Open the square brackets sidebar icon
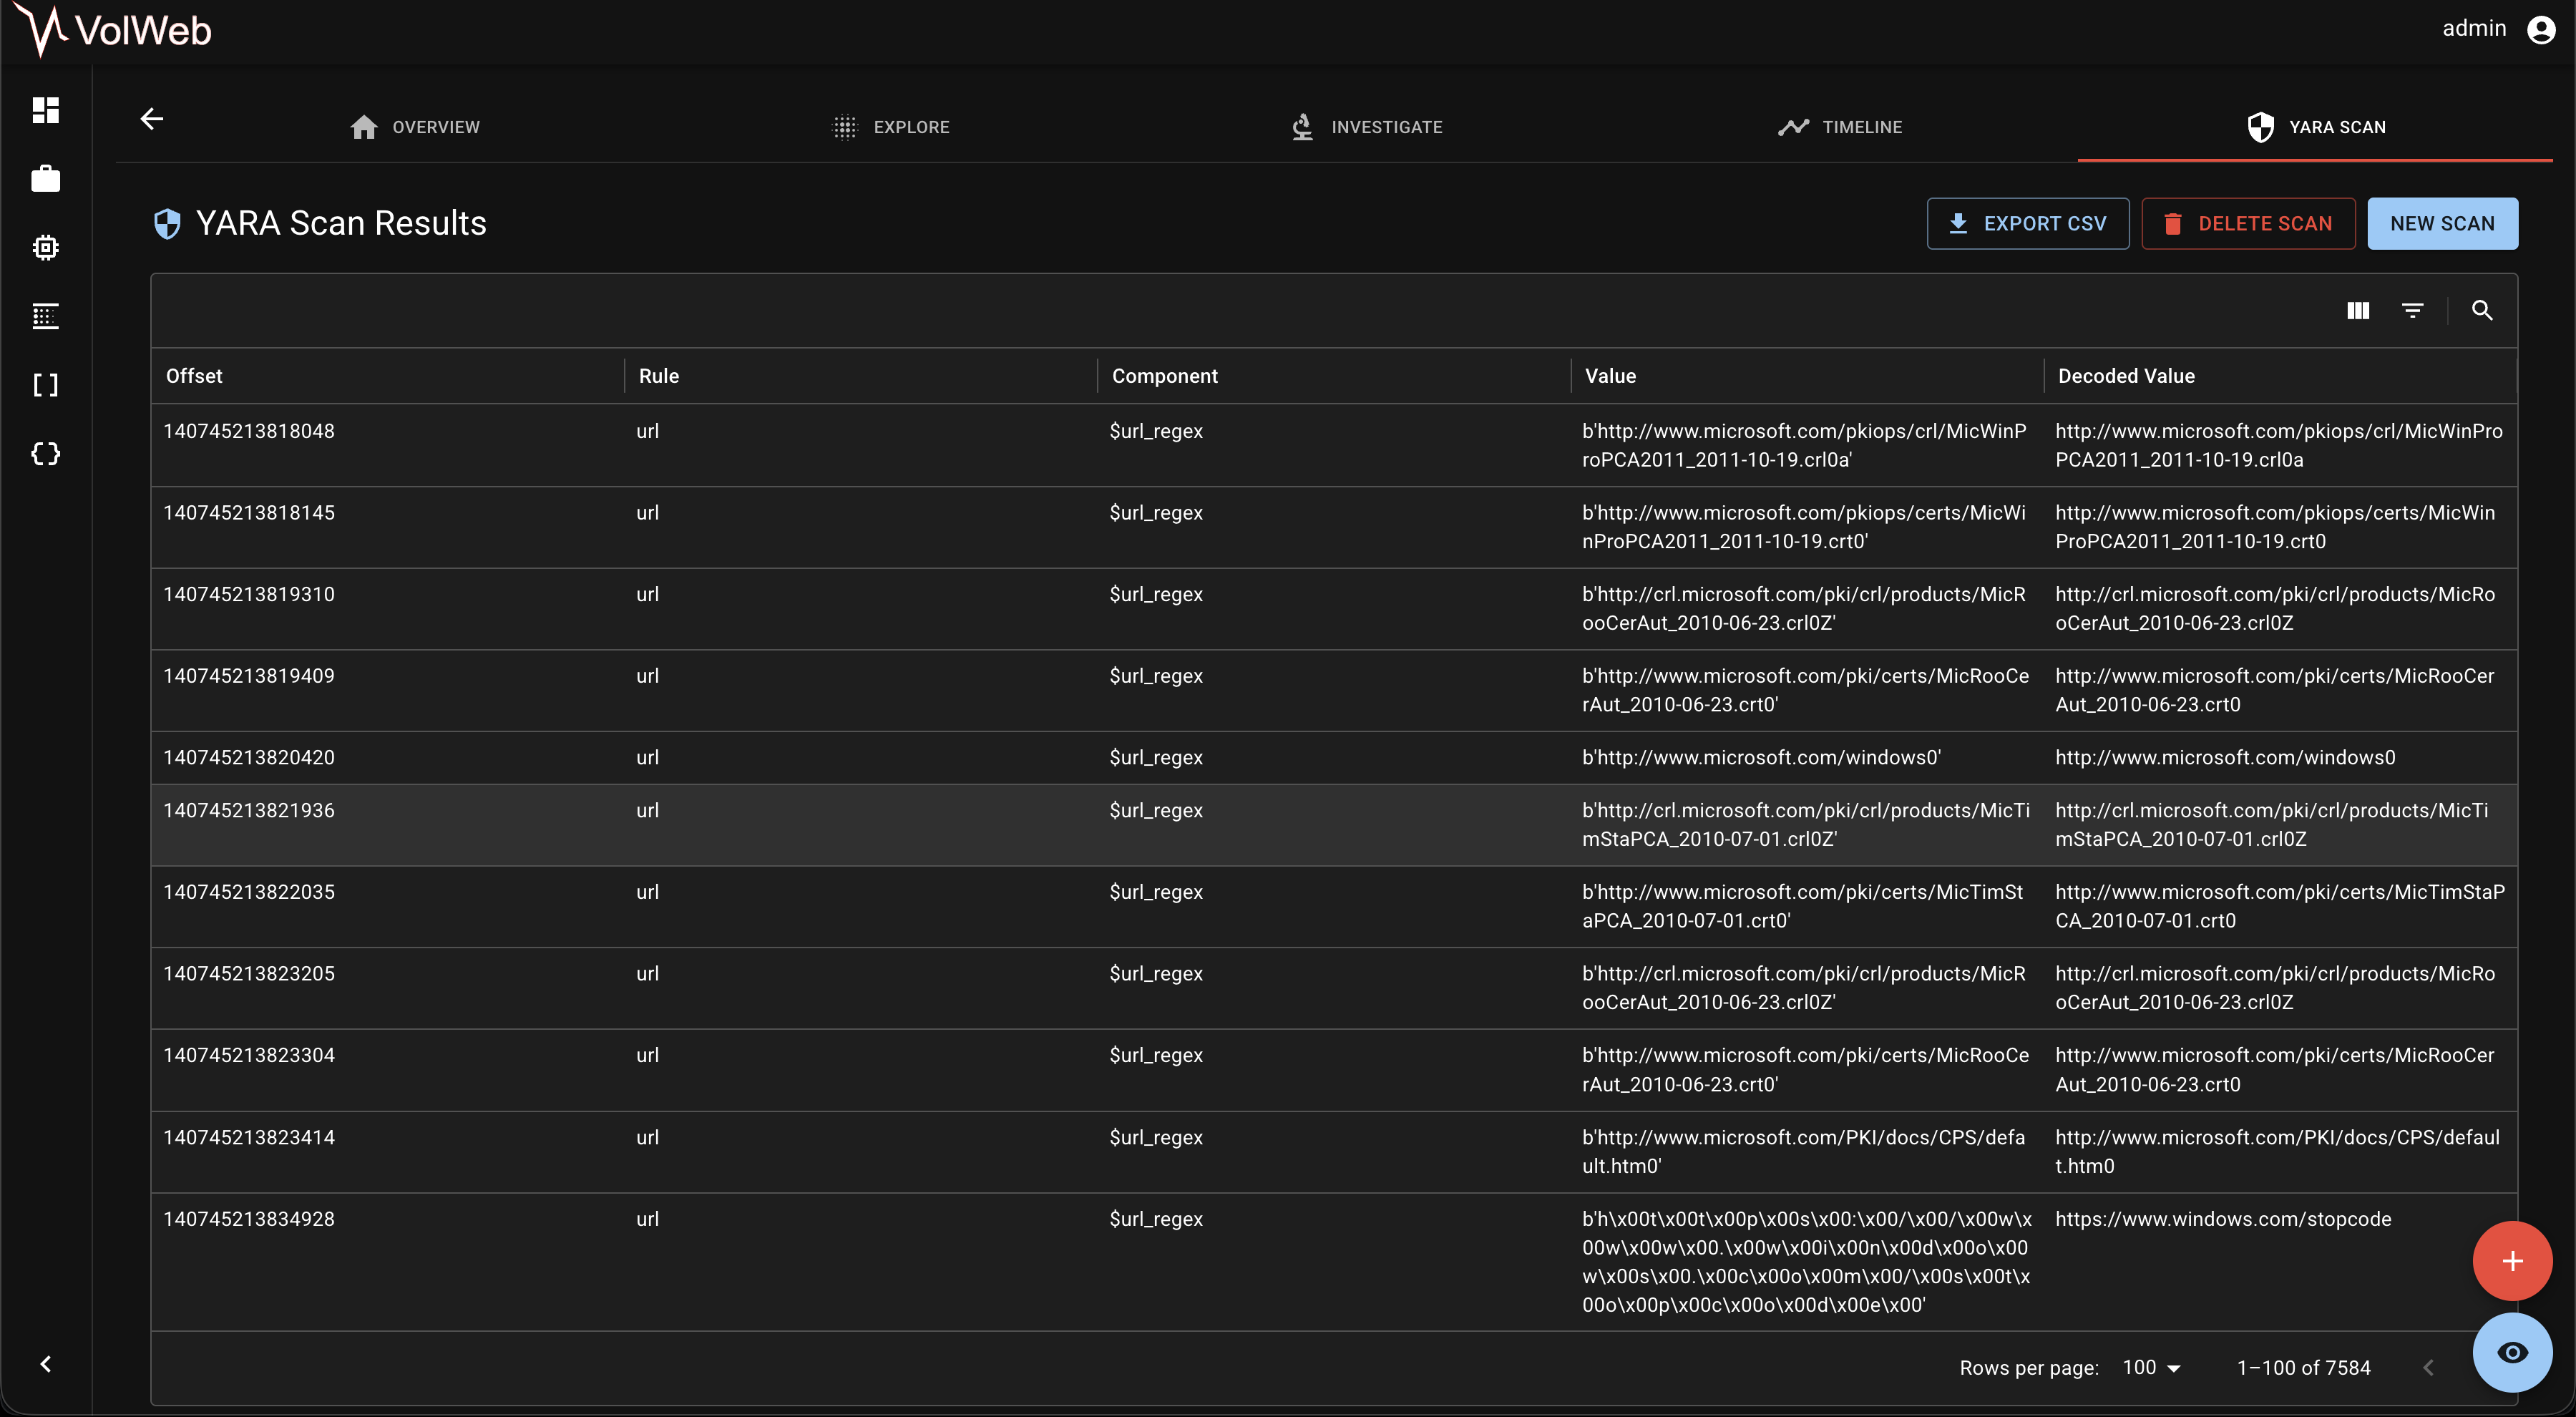This screenshot has width=2576, height=1417. (x=46, y=385)
